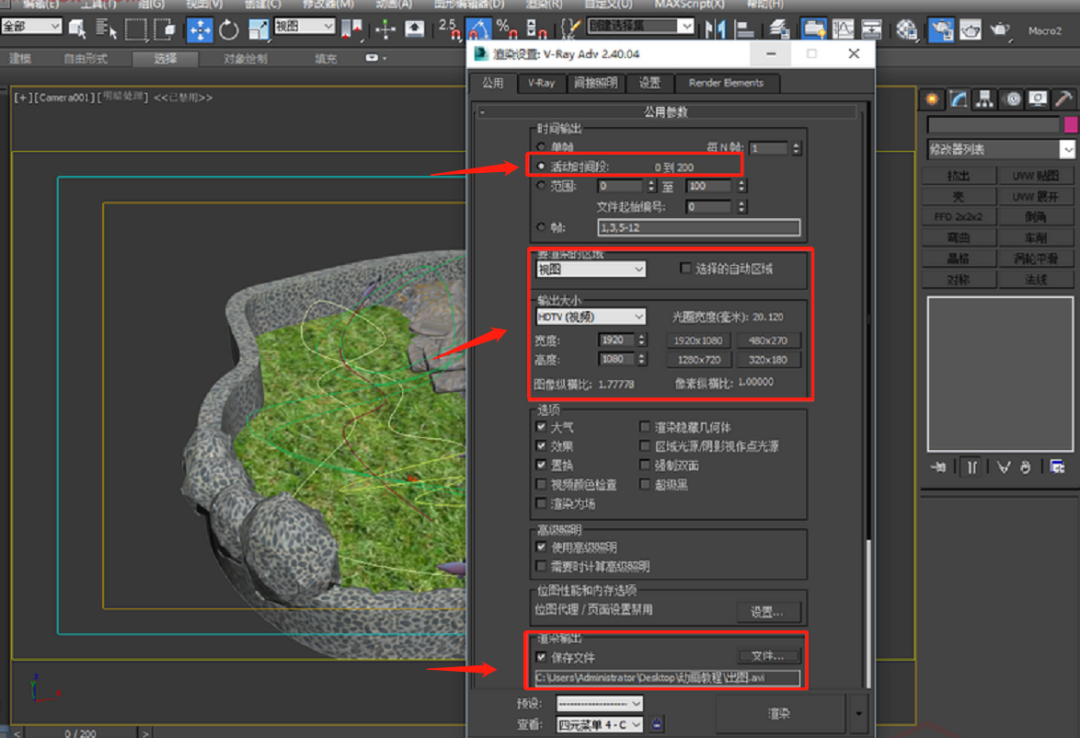Switch to the Render Elements tab
The image size is (1080, 738).
(726, 83)
